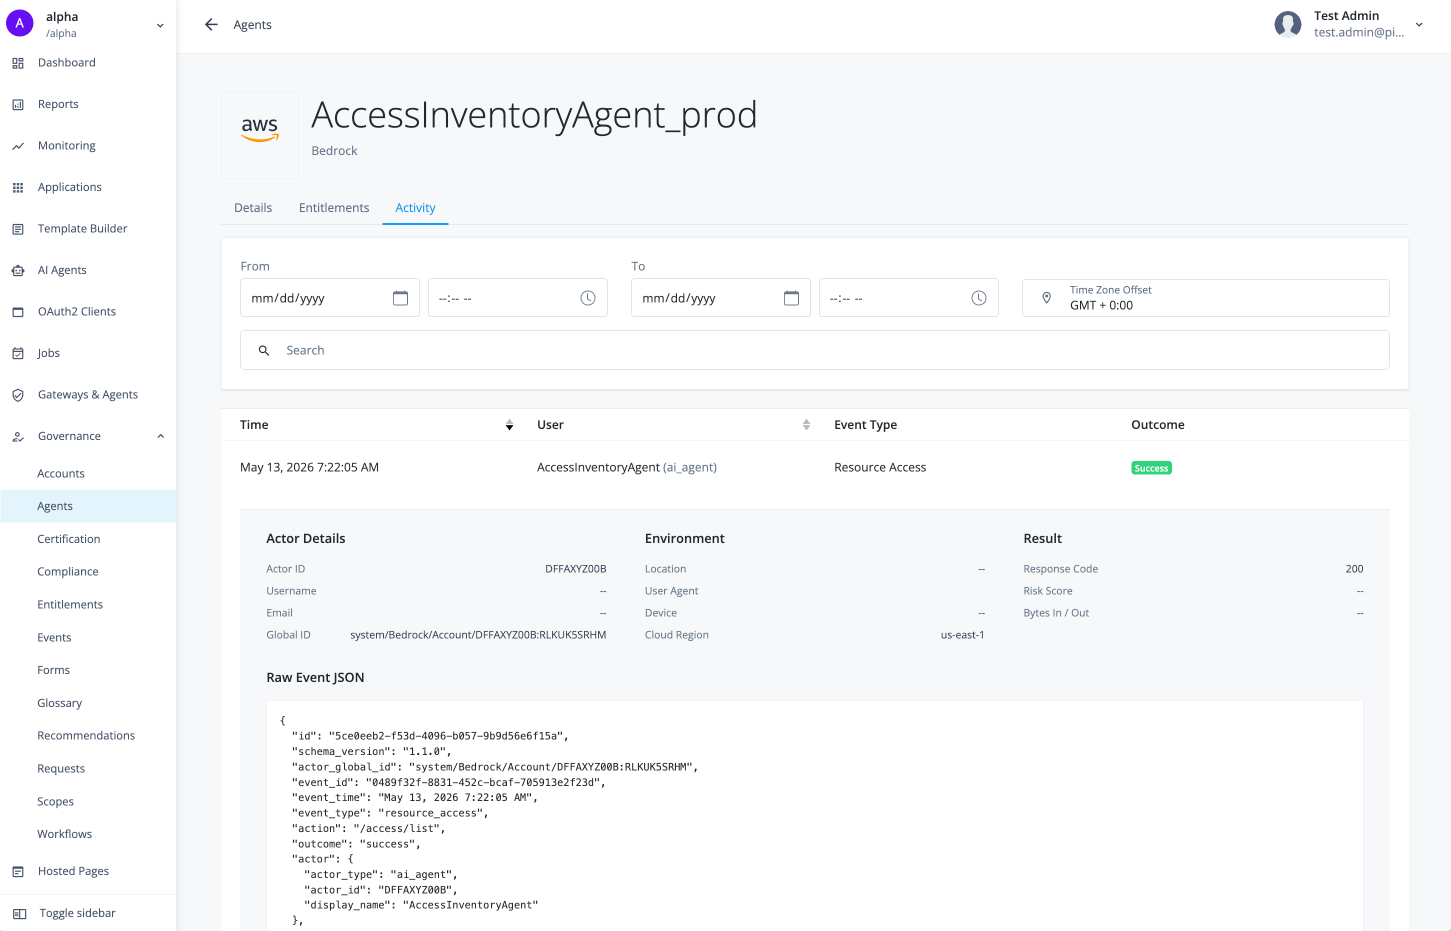Image resolution: width=1451 pixels, height=931 pixels.
Task: Open Agents under Governance
Action: [88, 506]
